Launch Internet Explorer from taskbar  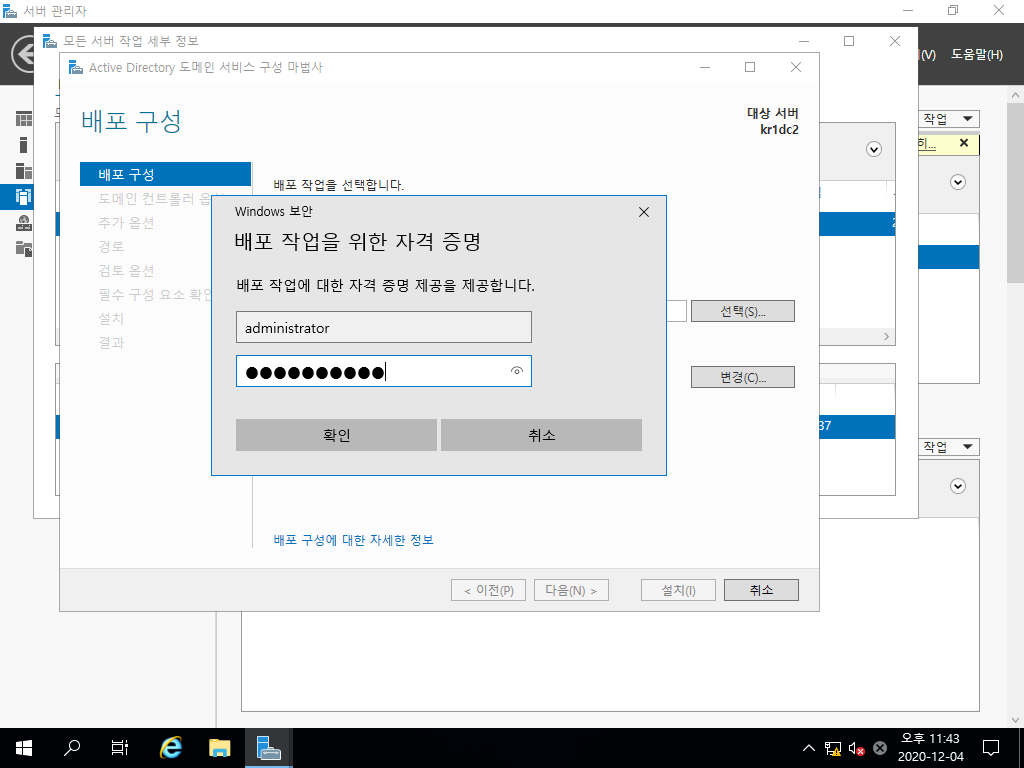[170, 748]
